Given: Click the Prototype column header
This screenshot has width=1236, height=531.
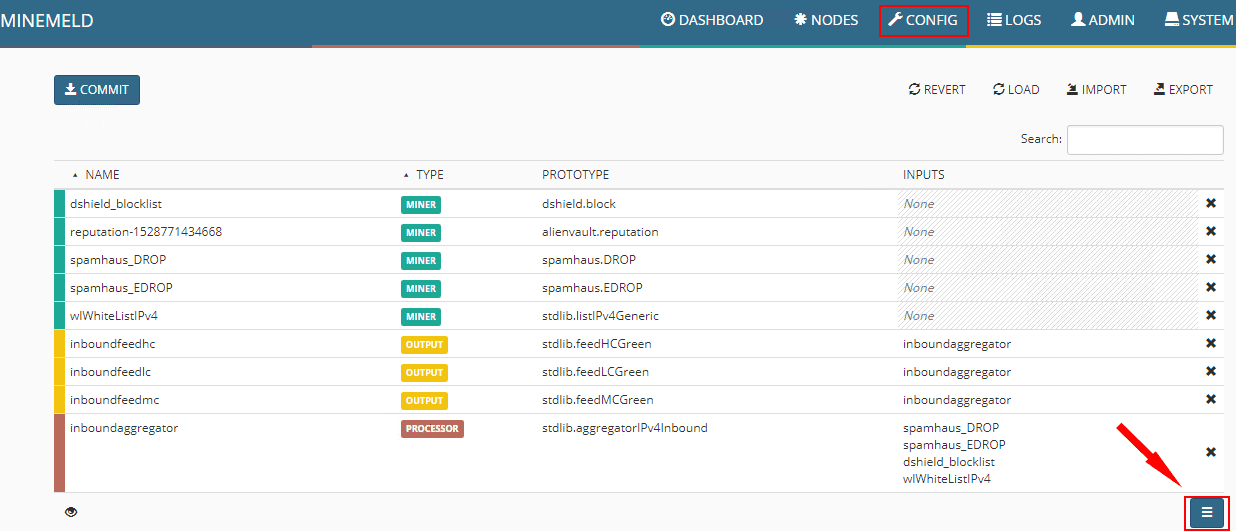Looking at the screenshot, I should [575, 175].
